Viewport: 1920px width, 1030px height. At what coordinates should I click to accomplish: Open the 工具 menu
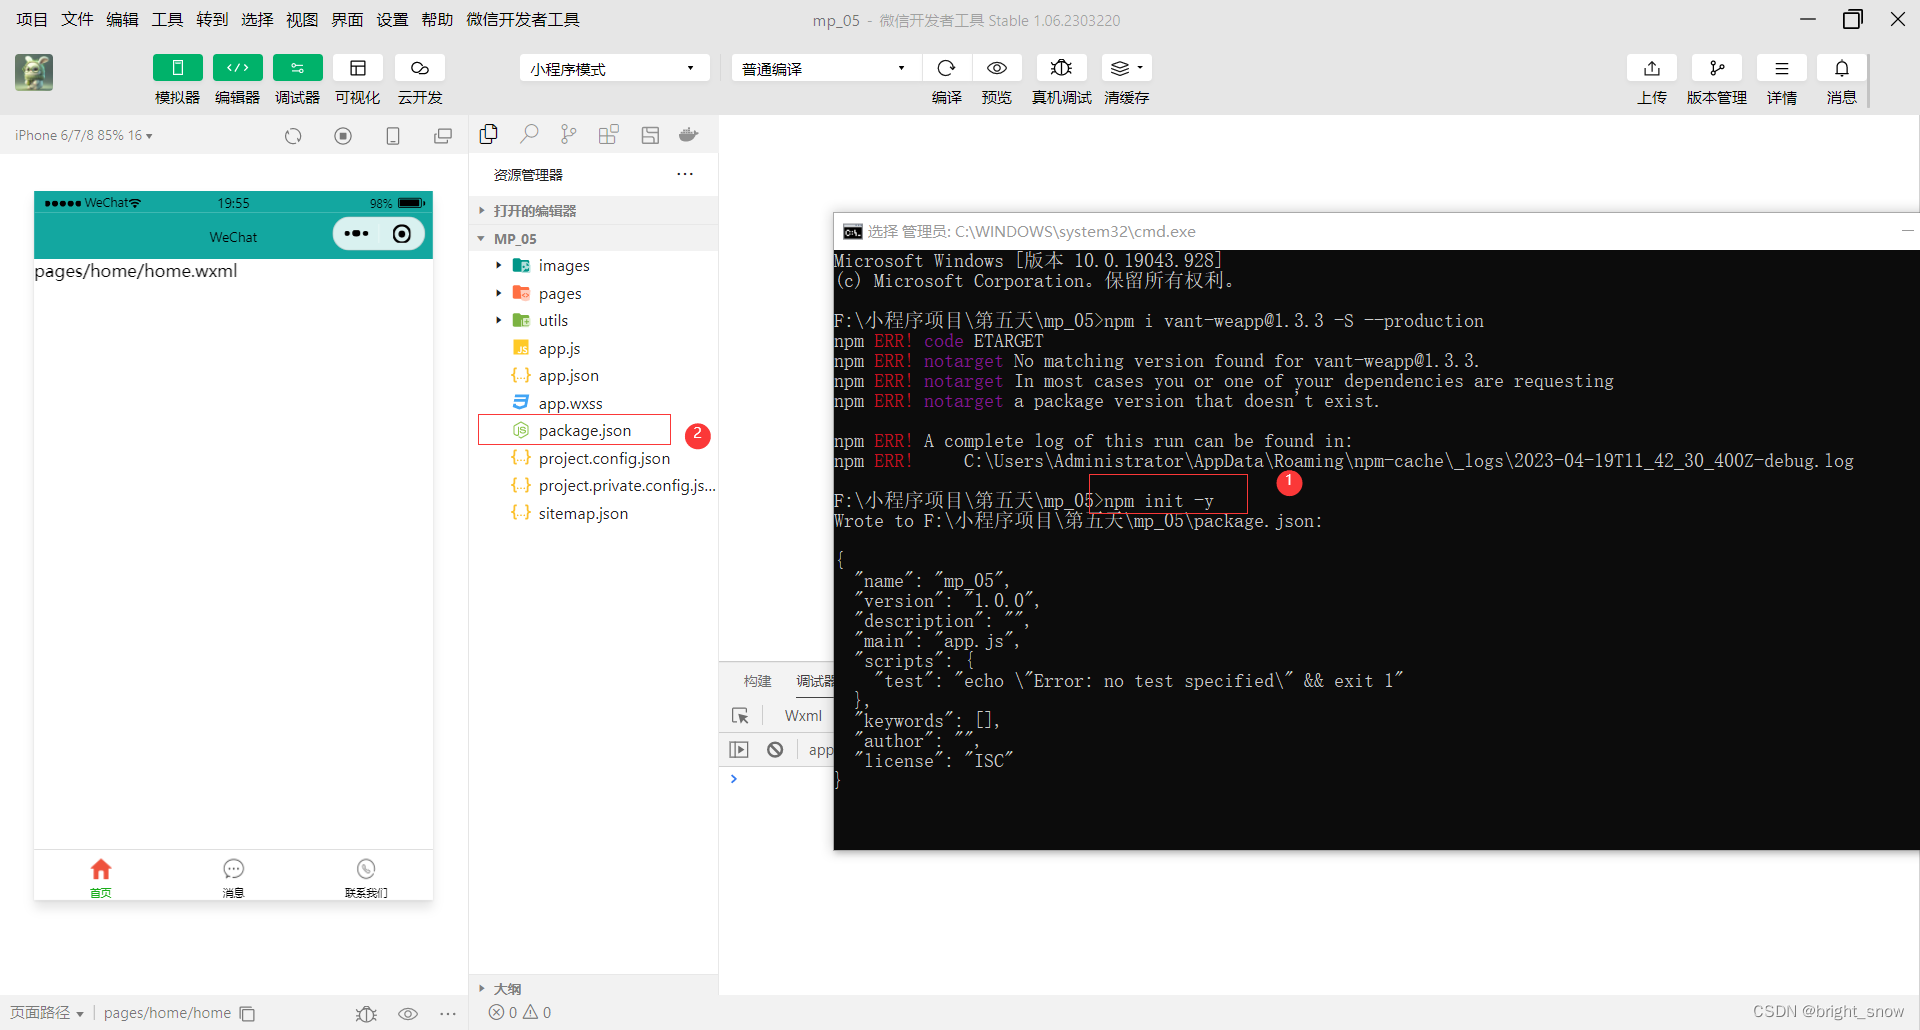click(x=167, y=19)
